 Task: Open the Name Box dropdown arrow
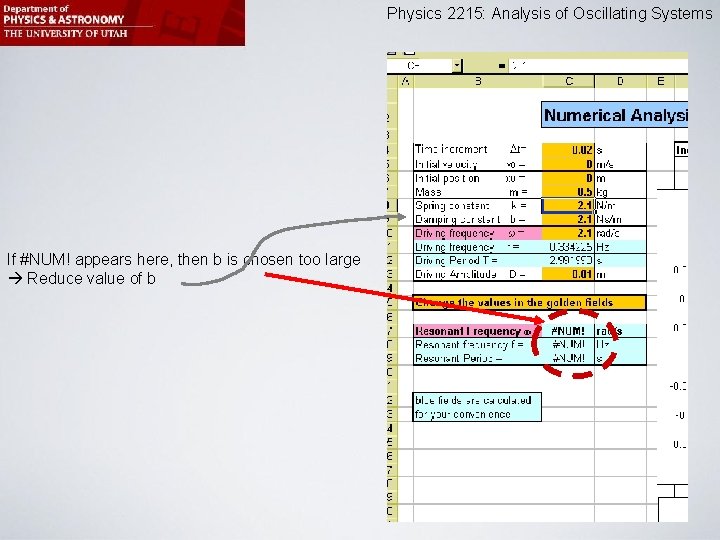click(456, 66)
